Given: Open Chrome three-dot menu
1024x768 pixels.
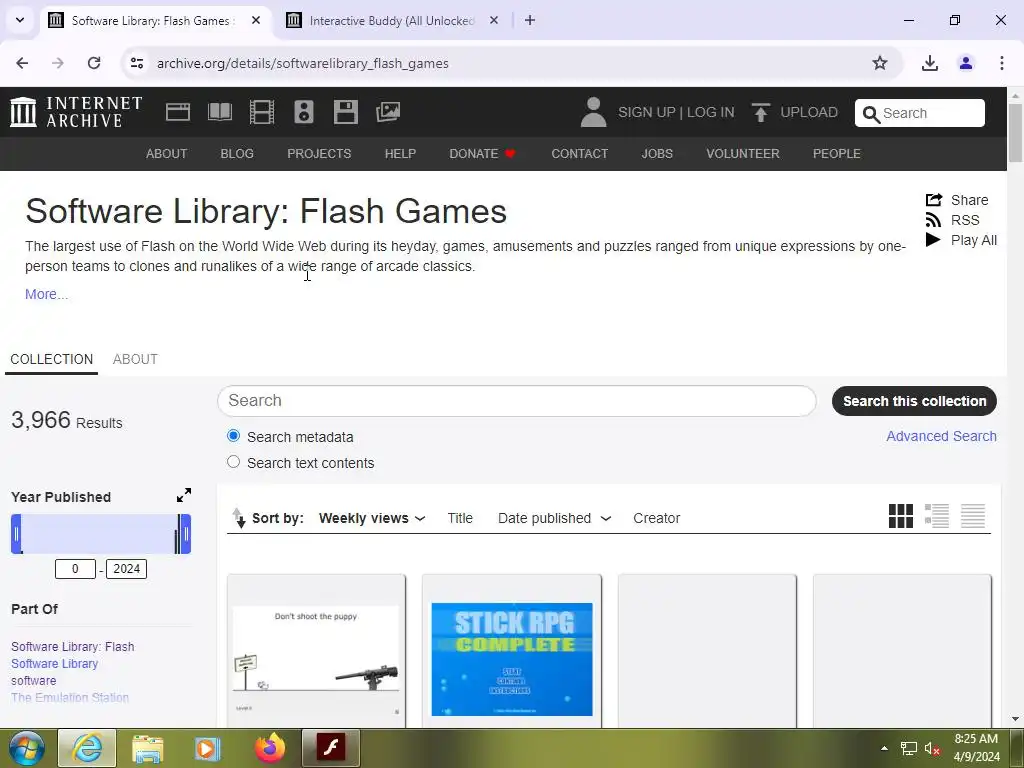Looking at the screenshot, I should (x=1002, y=63).
